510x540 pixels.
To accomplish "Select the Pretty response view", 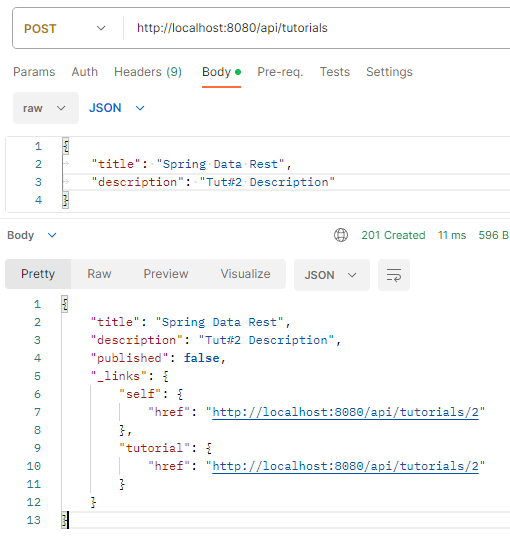I will tap(38, 274).
